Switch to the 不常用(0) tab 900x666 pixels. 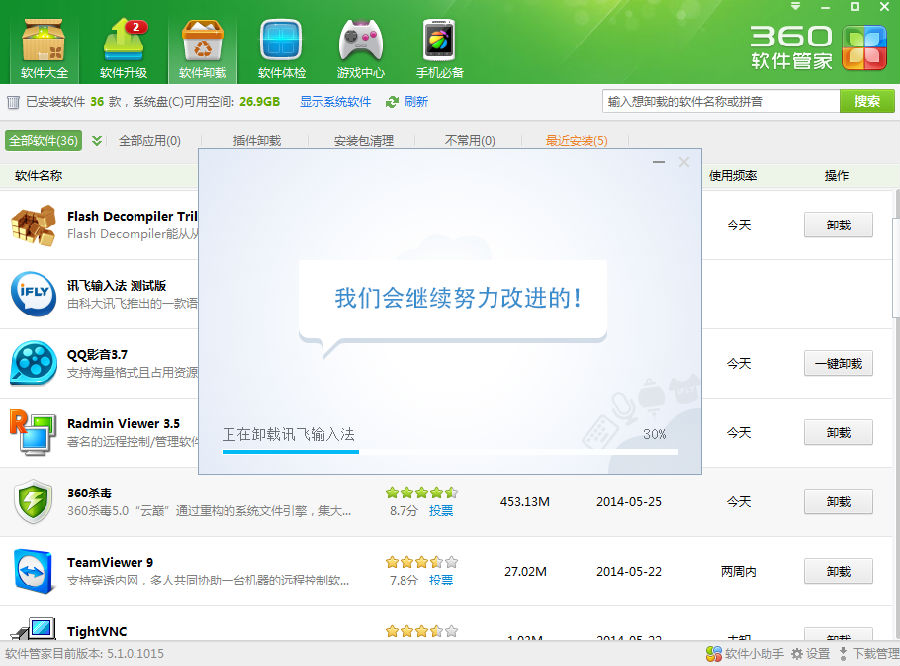(x=470, y=141)
